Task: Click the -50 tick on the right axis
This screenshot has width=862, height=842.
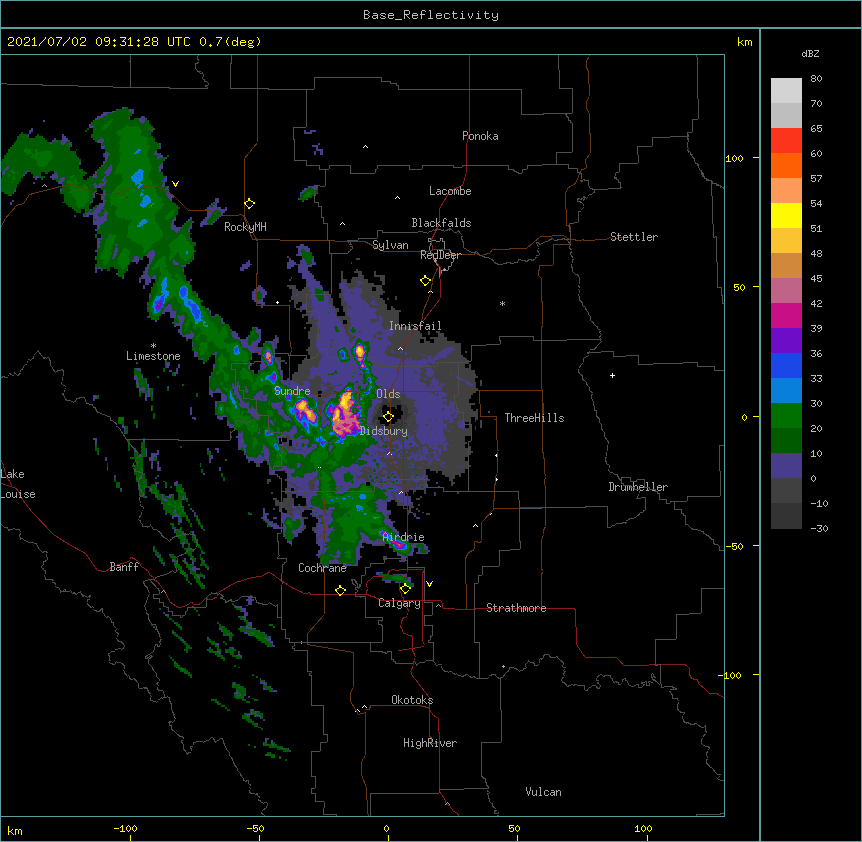Action: [734, 546]
